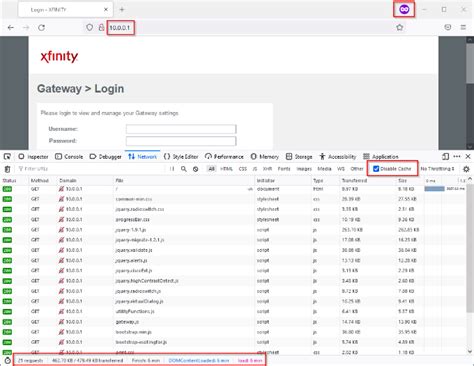Click the xfinity logo

59,57
